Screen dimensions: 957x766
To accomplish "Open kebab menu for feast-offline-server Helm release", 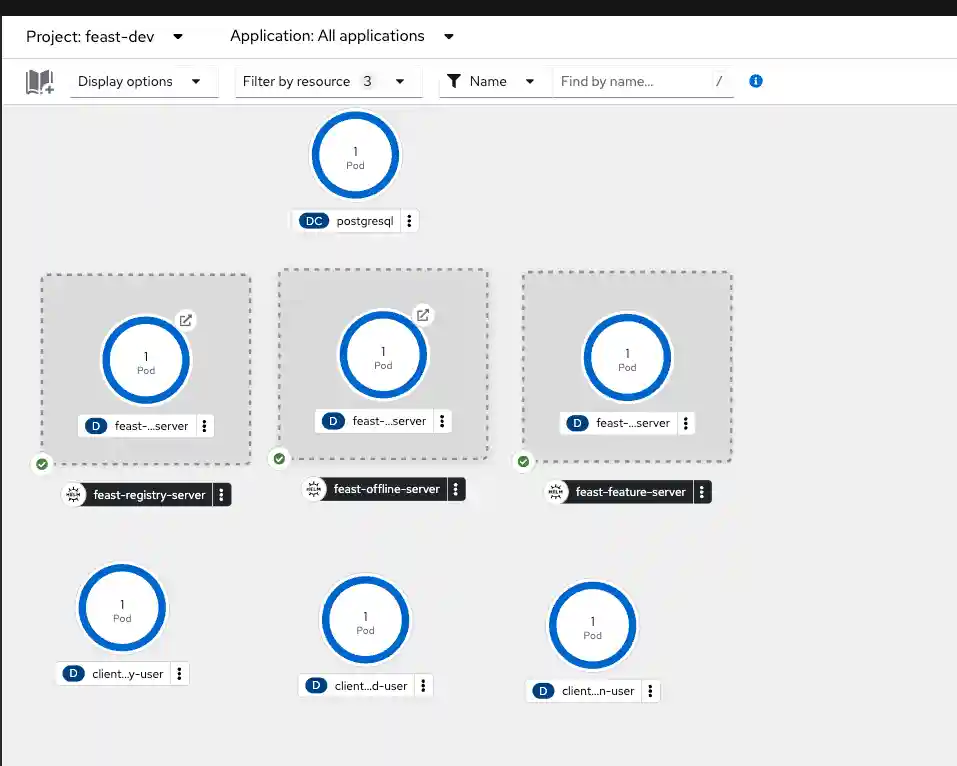I will click(456, 490).
